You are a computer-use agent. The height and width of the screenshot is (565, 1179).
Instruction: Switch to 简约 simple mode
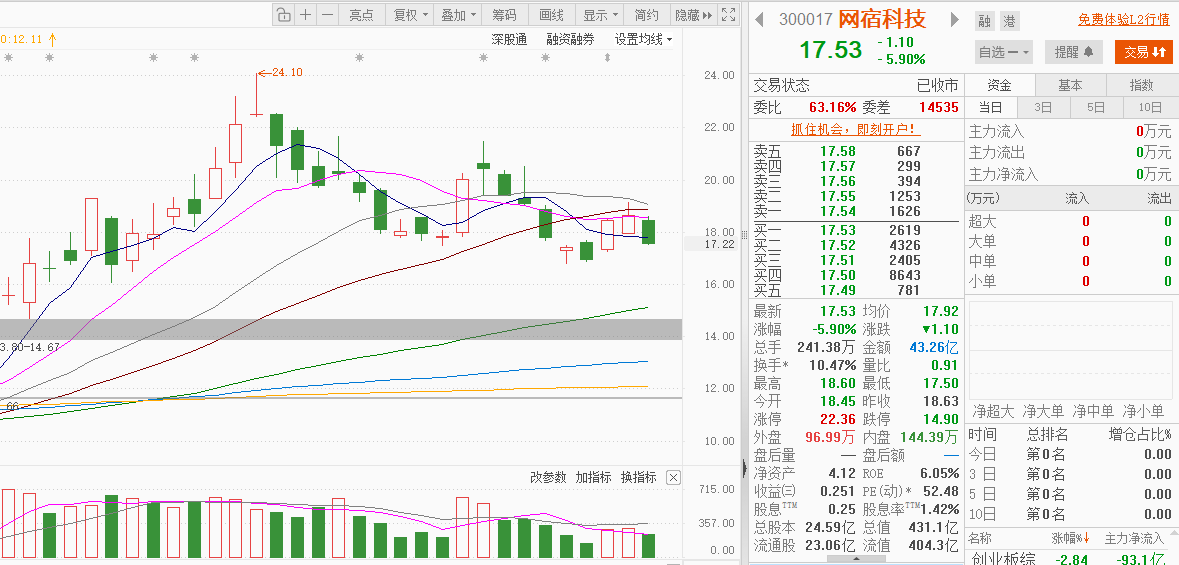click(x=647, y=14)
